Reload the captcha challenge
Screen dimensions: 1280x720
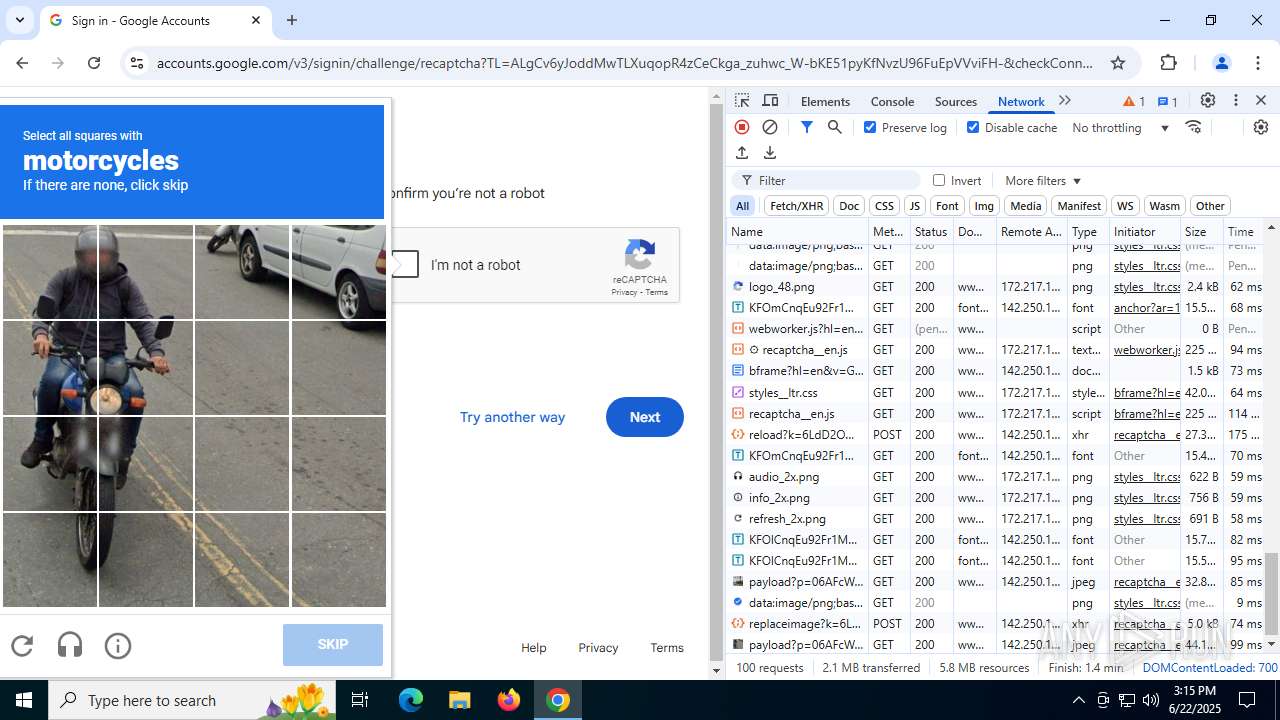pos(22,646)
